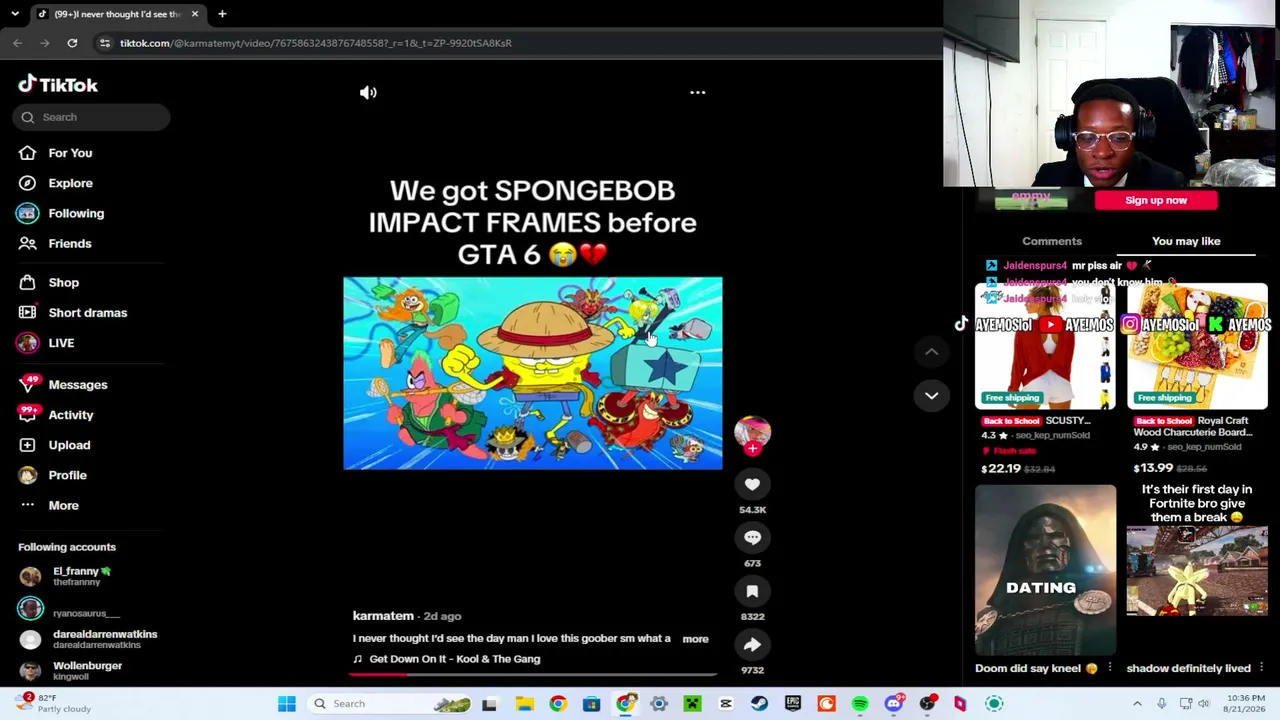
Task: Open the TikTok logo home link
Action: click(58, 85)
